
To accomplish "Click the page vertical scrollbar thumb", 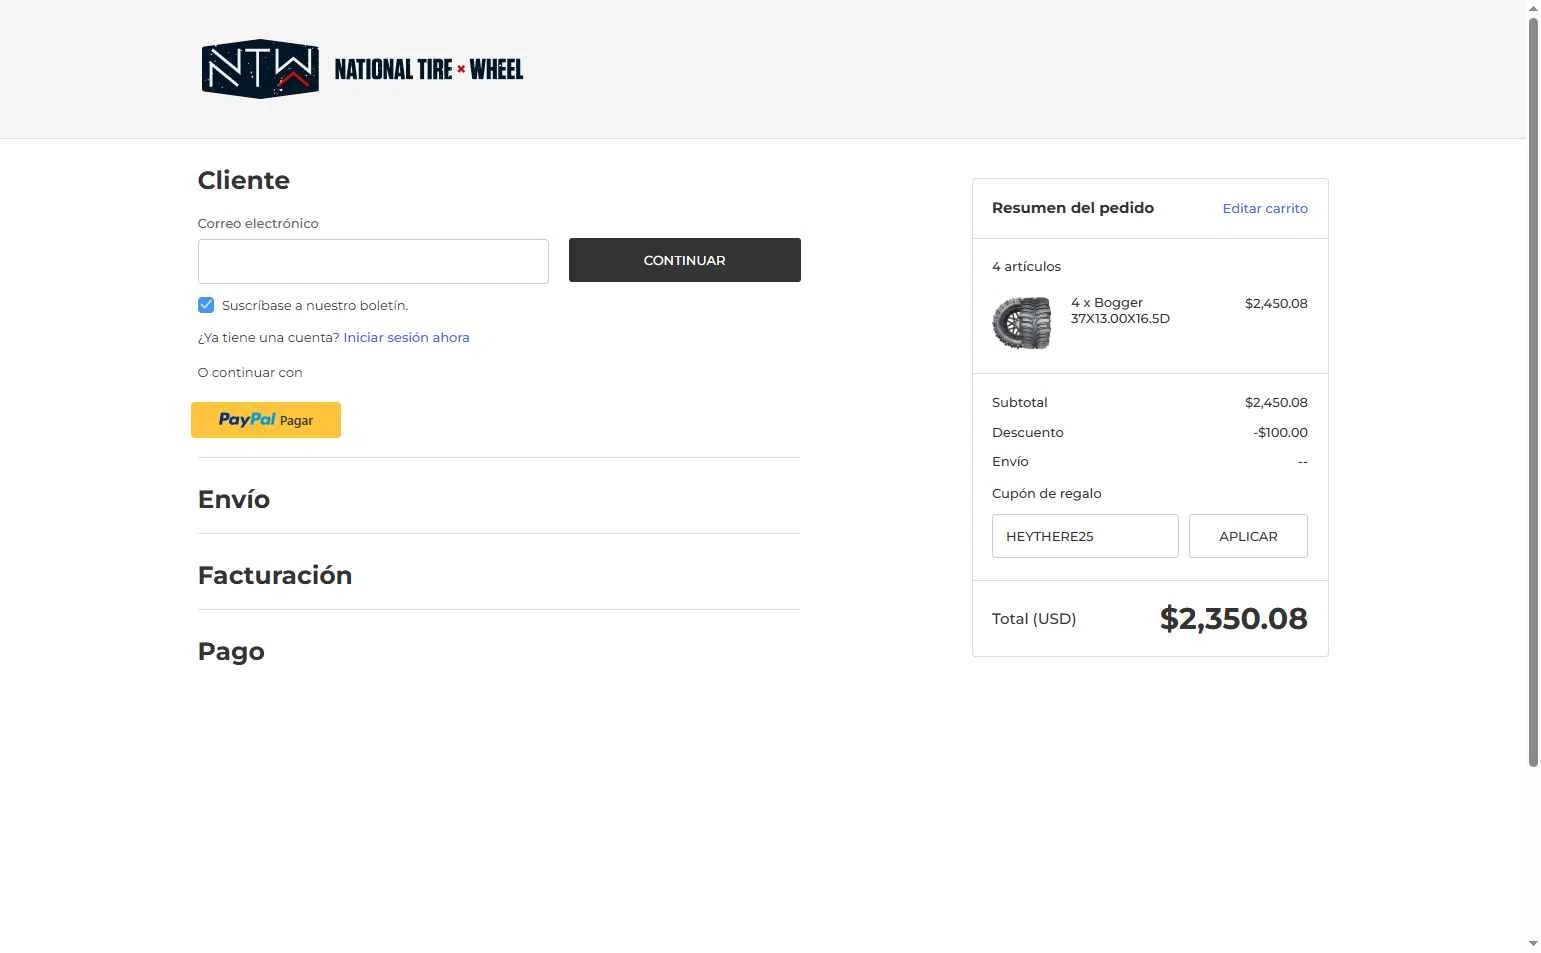I will pyautogui.click(x=1533, y=392).
